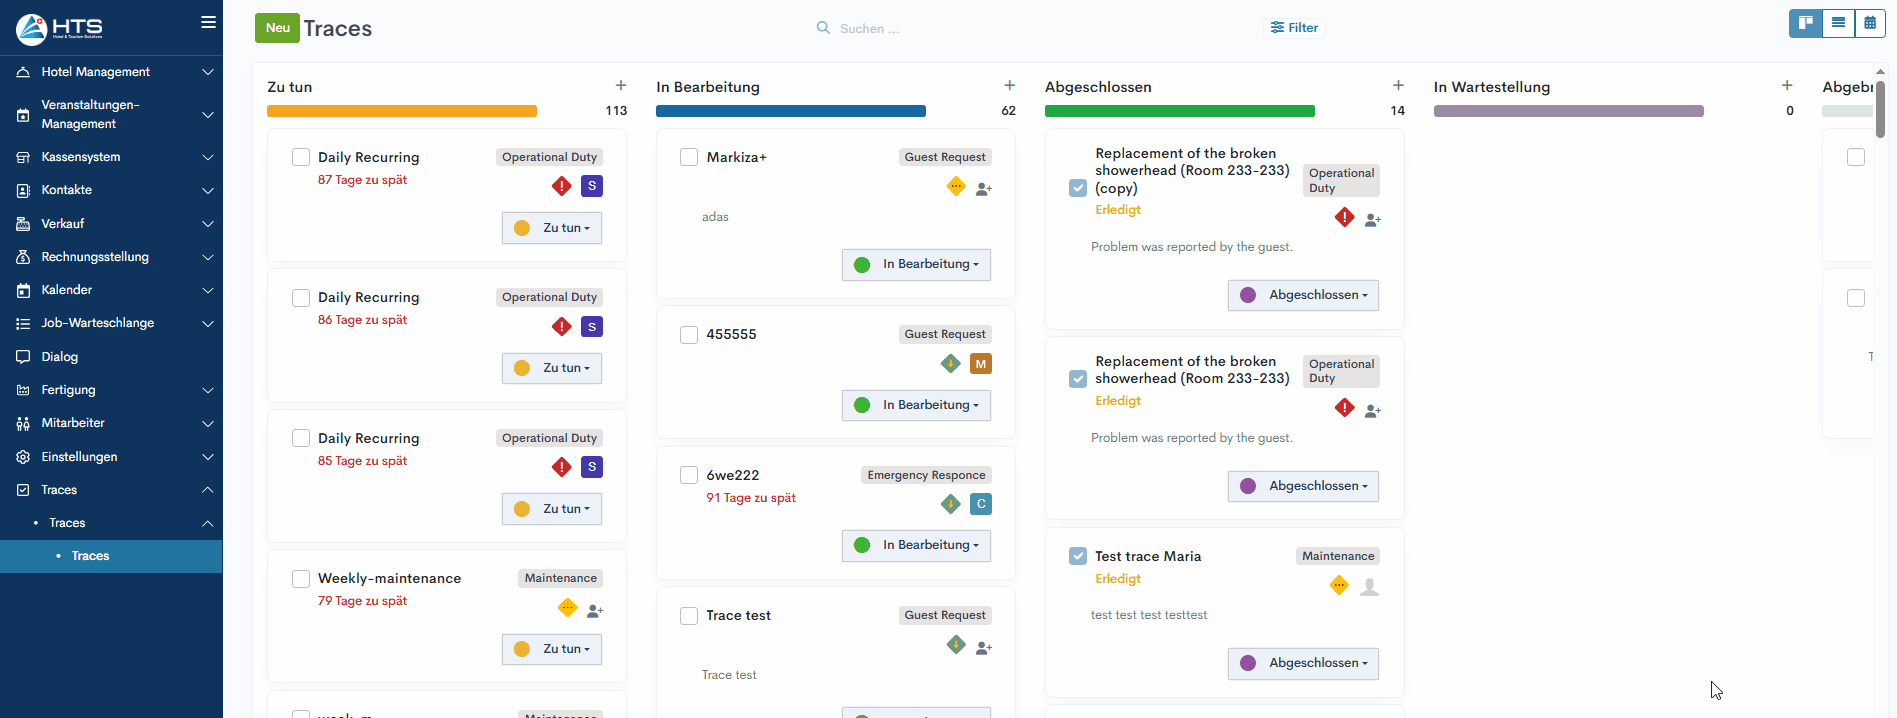Click the hamburger menu icon
The width and height of the screenshot is (1897, 718).
coord(208,22)
